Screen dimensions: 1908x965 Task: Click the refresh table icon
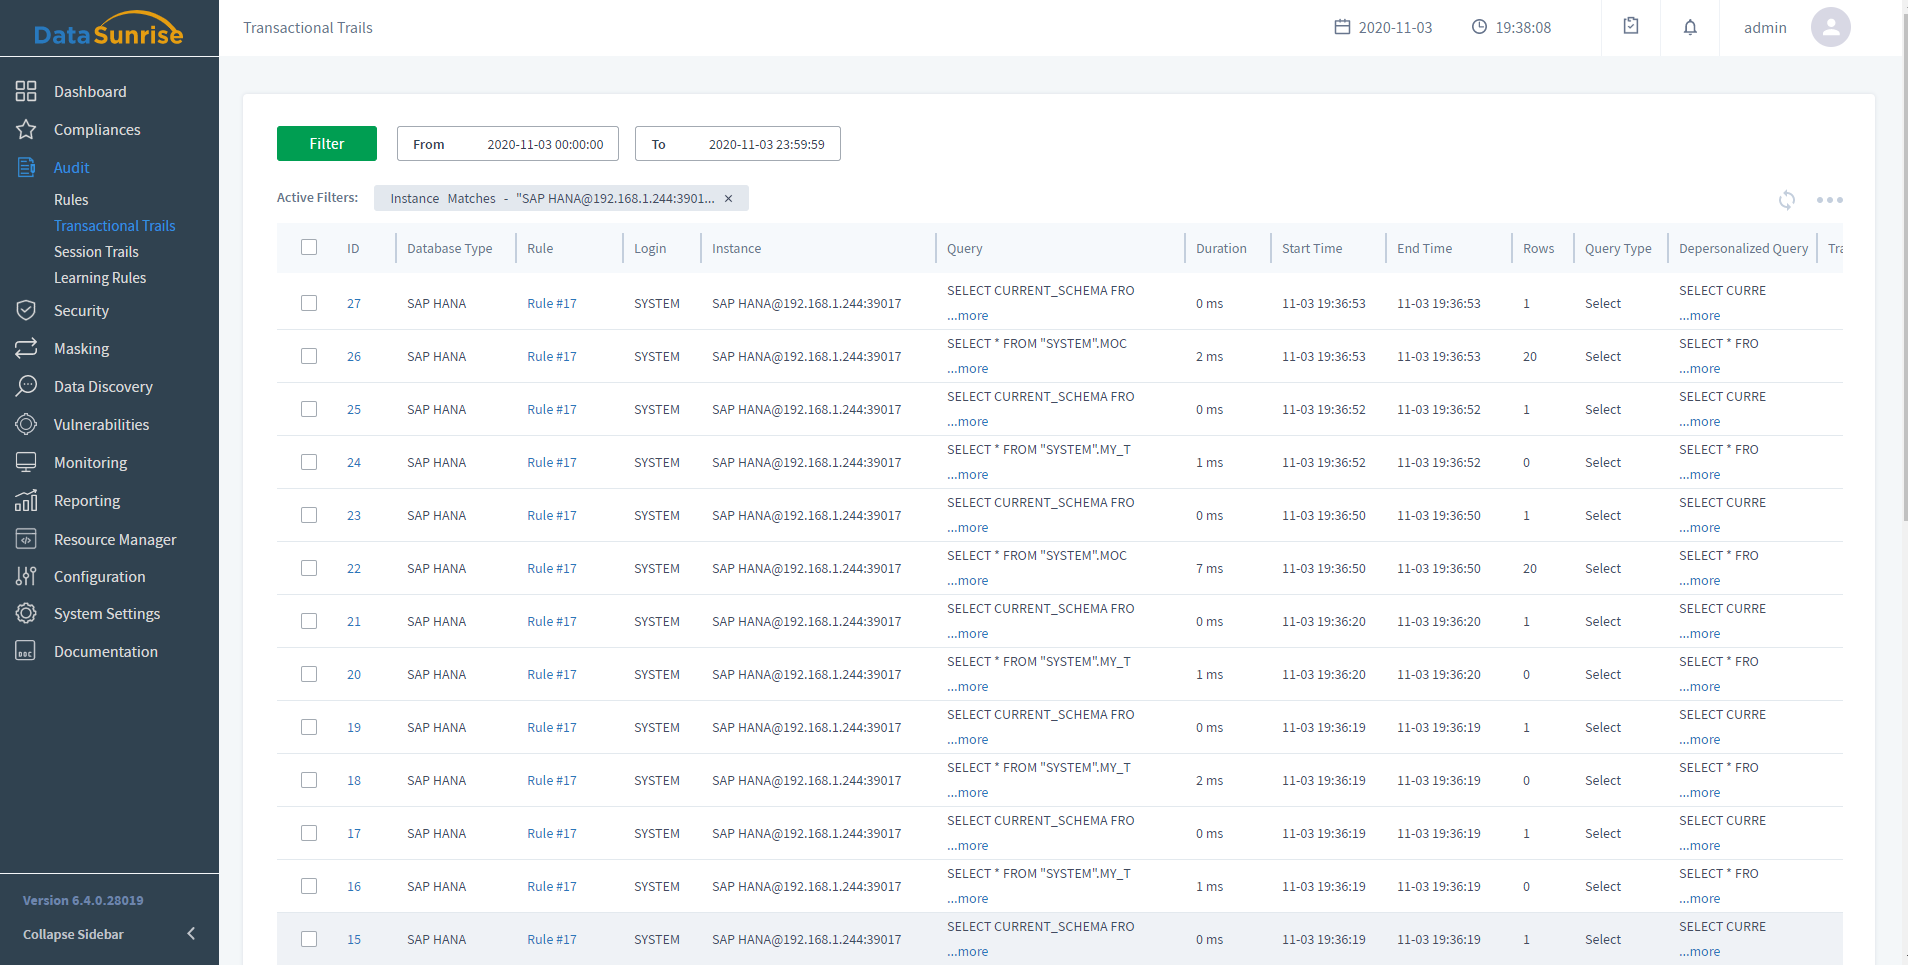(x=1787, y=200)
